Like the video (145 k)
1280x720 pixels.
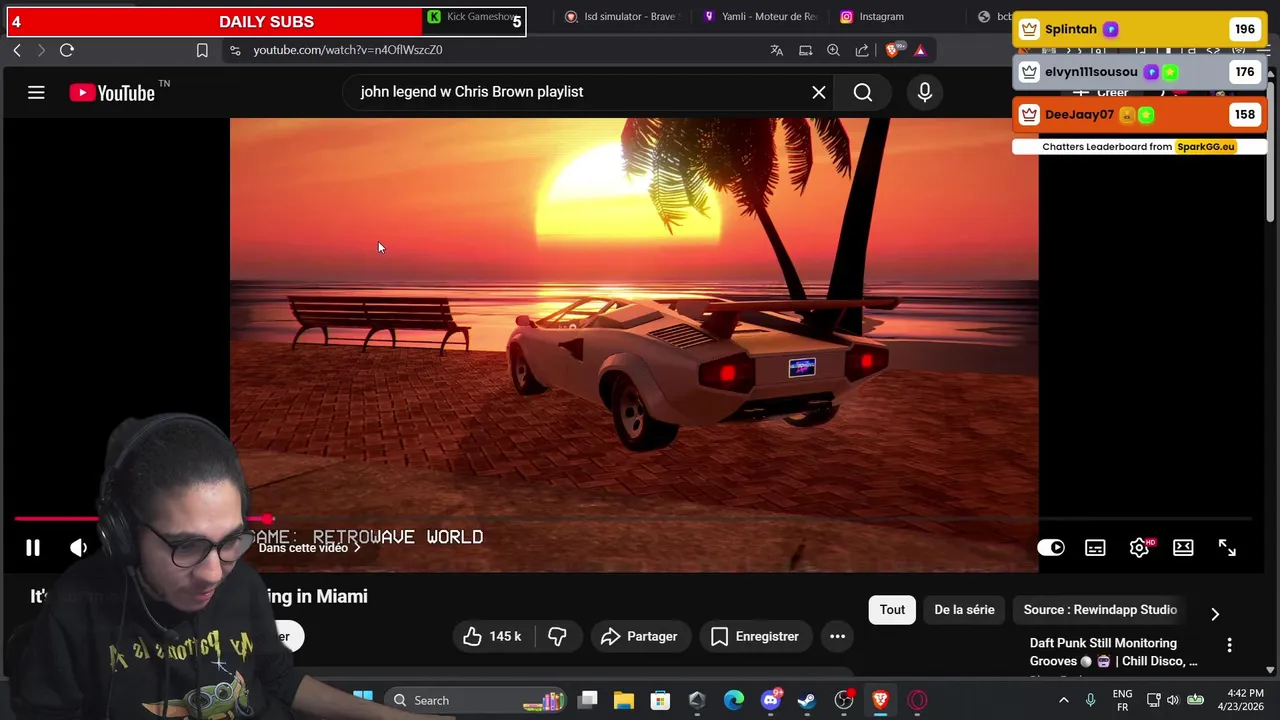tap(493, 636)
